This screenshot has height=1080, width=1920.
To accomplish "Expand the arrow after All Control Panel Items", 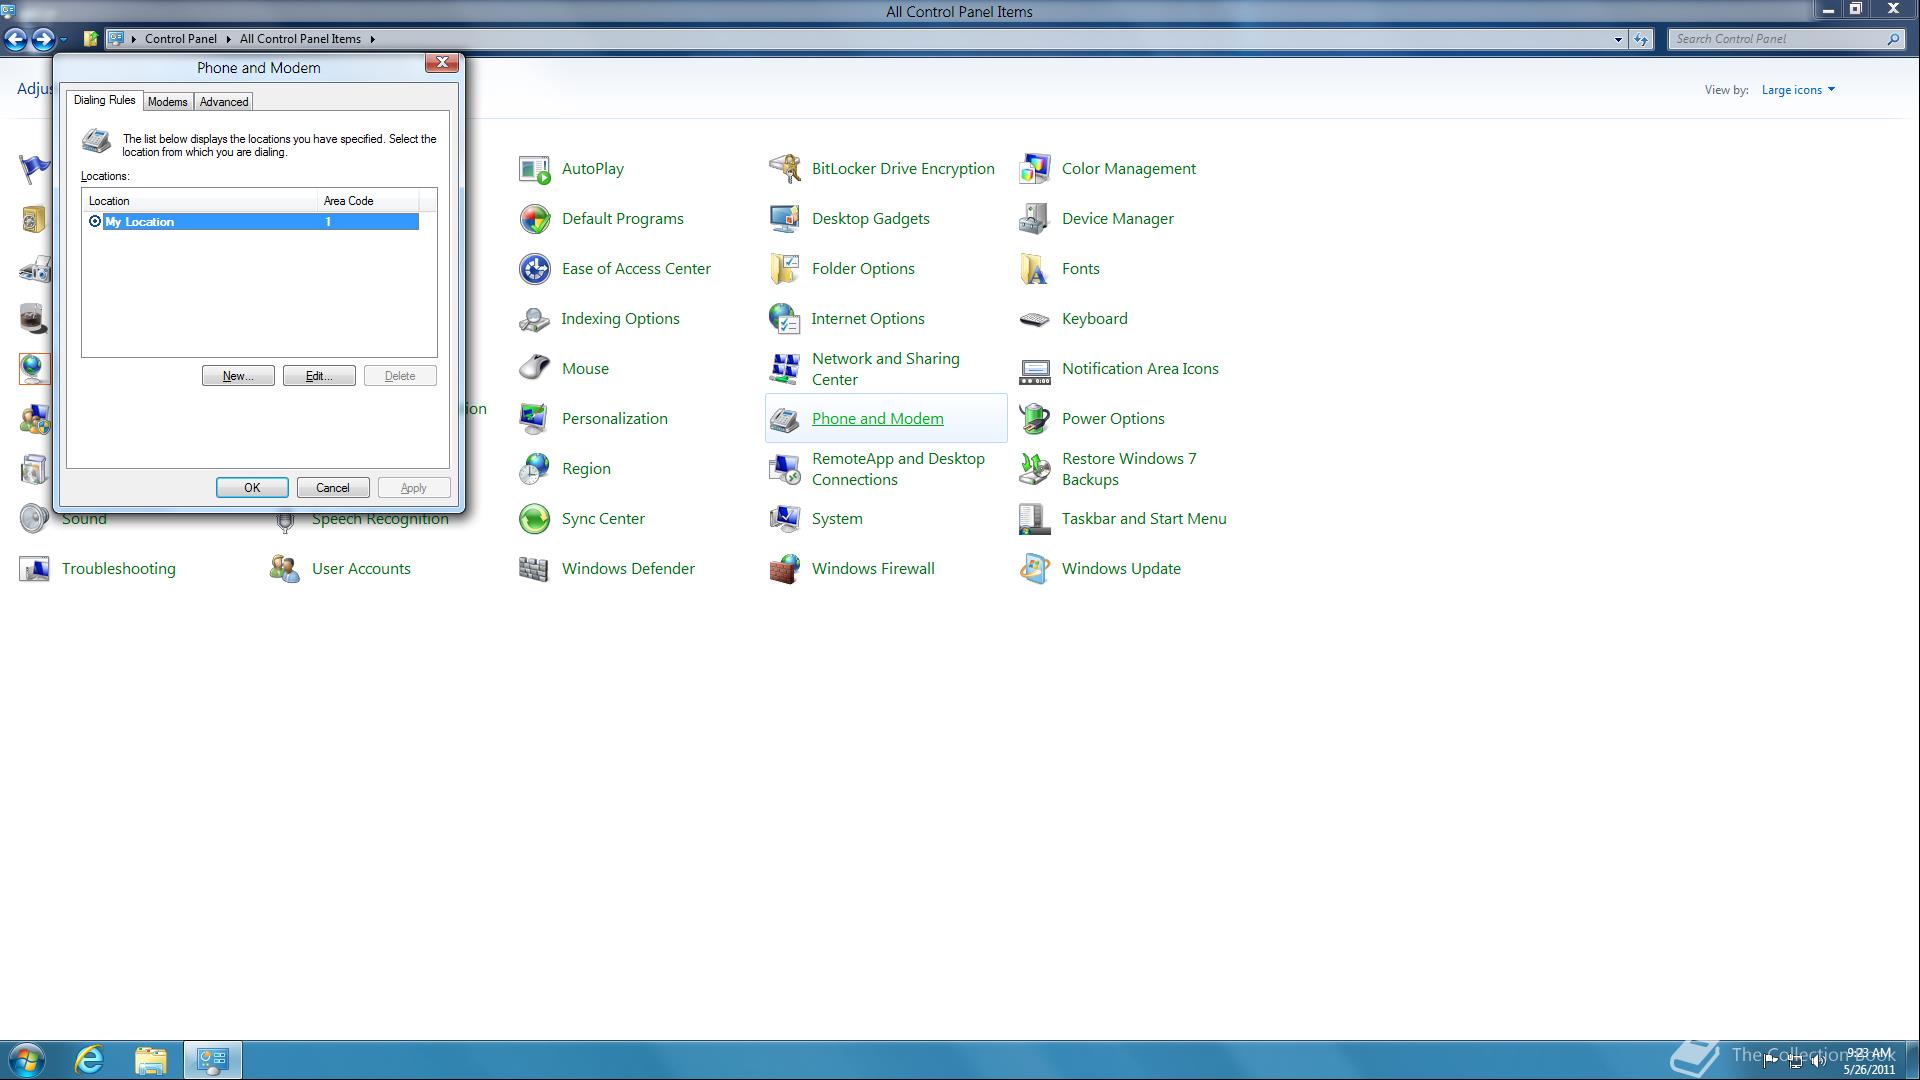I will tap(372, 39).
